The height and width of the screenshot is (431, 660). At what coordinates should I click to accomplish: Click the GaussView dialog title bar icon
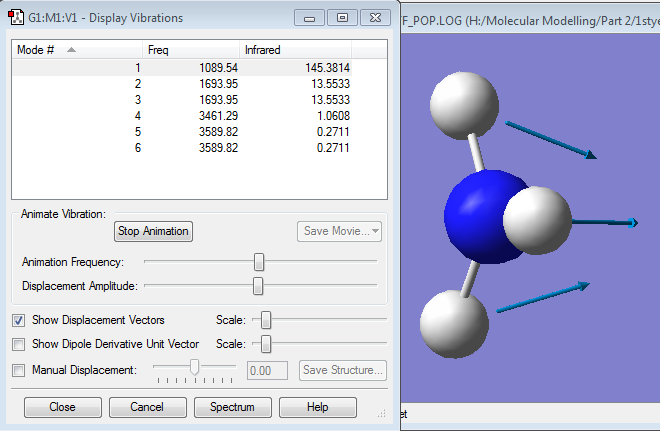pyautogui.click(x=16, y=18)
